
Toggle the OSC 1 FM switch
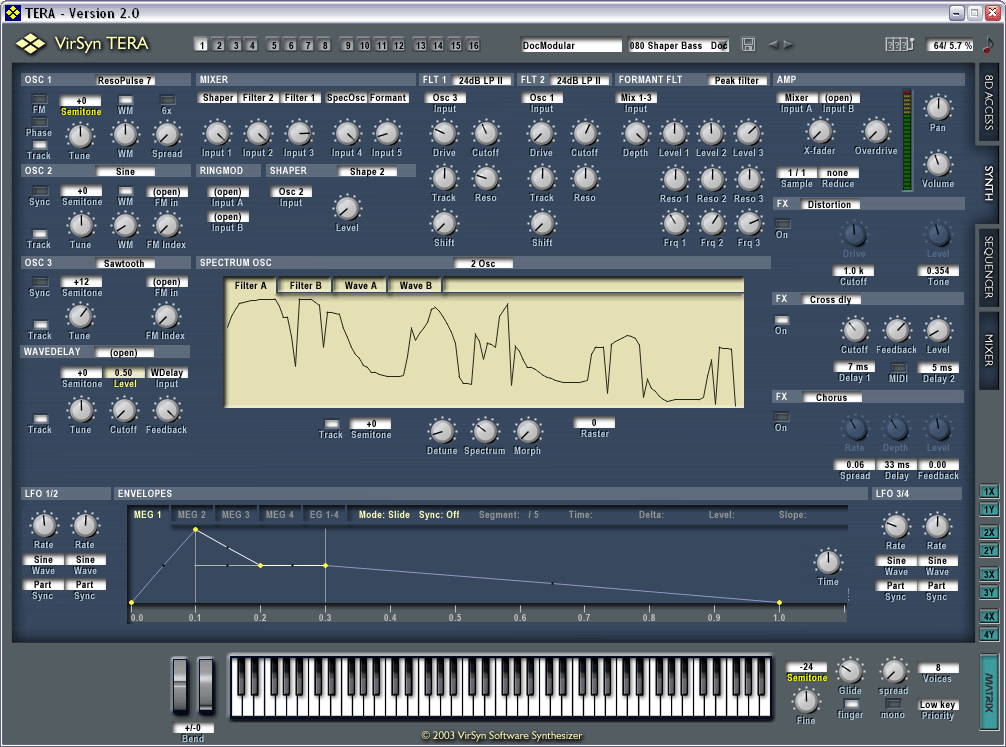pos(40,99)
